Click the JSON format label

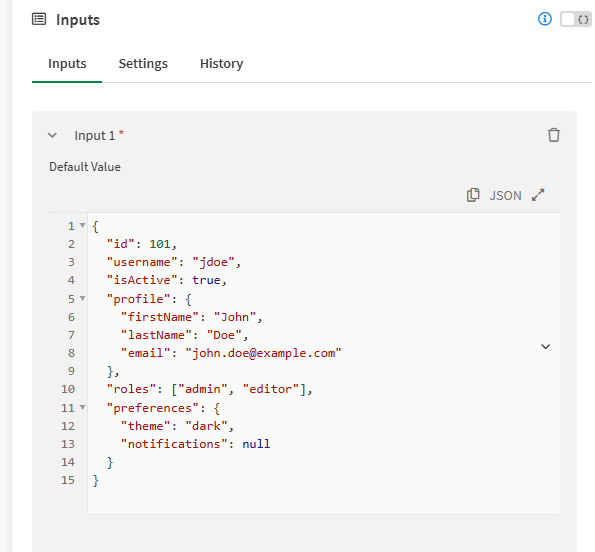pos(505,196)
